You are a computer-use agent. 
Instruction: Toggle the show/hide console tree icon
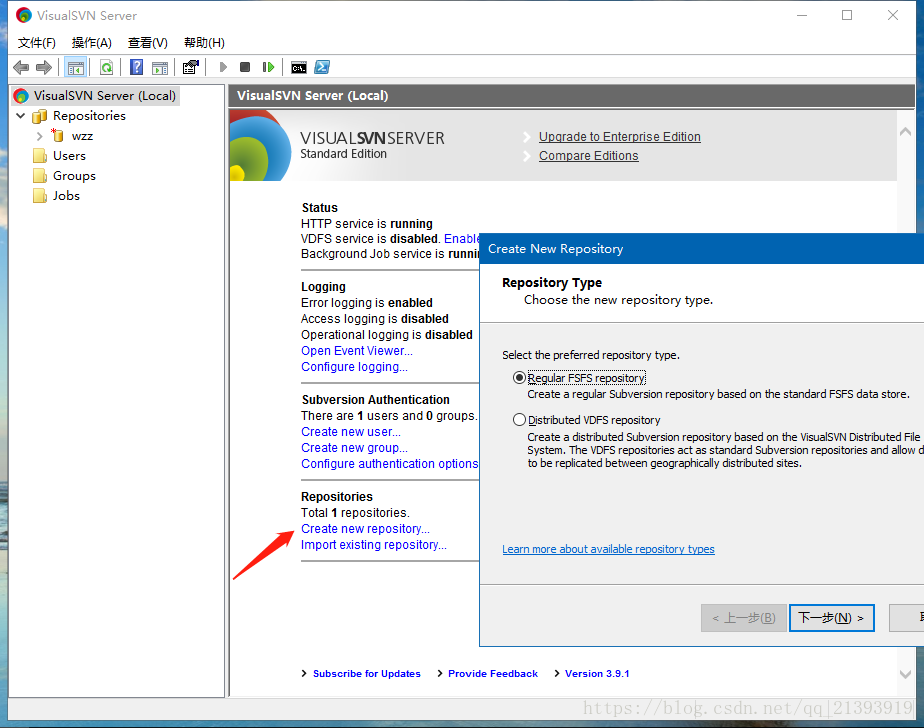pyautogui.click(x=75, y=68)
